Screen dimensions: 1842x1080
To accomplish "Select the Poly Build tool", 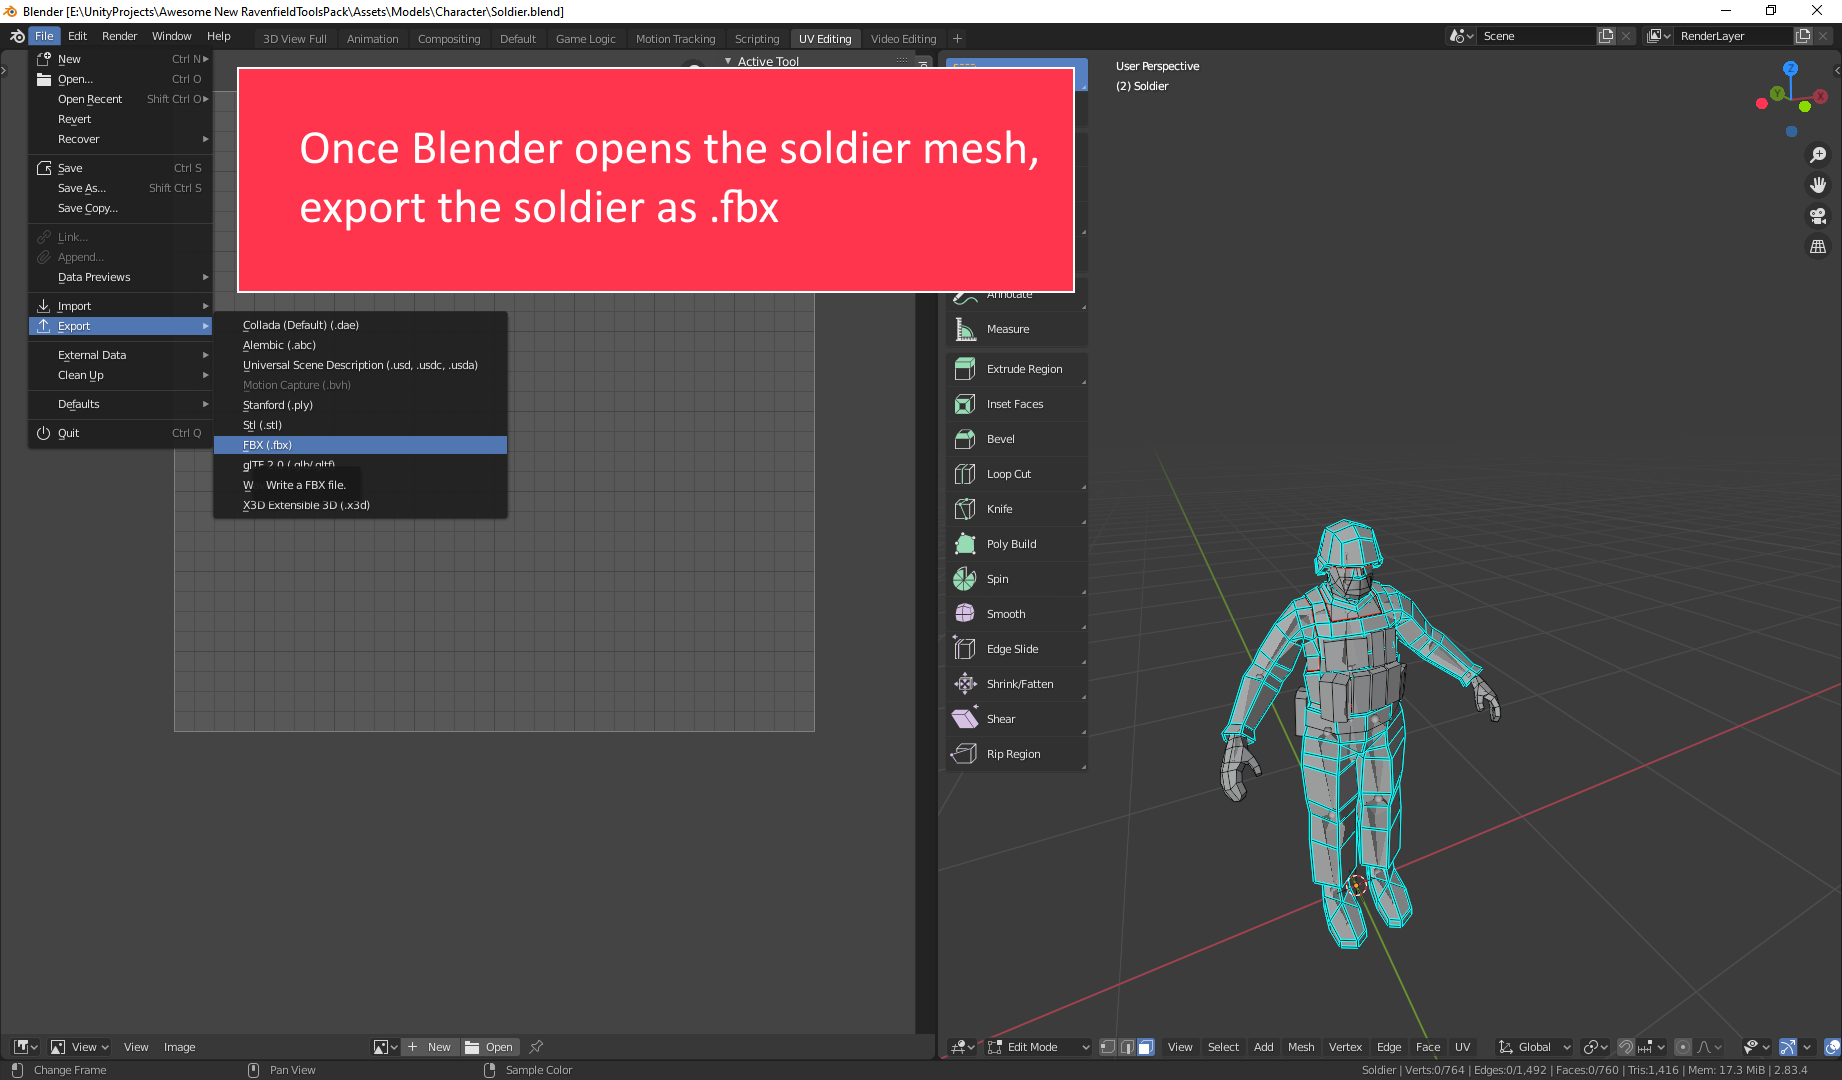I will pyautogui.click(x=1016, y=544).
